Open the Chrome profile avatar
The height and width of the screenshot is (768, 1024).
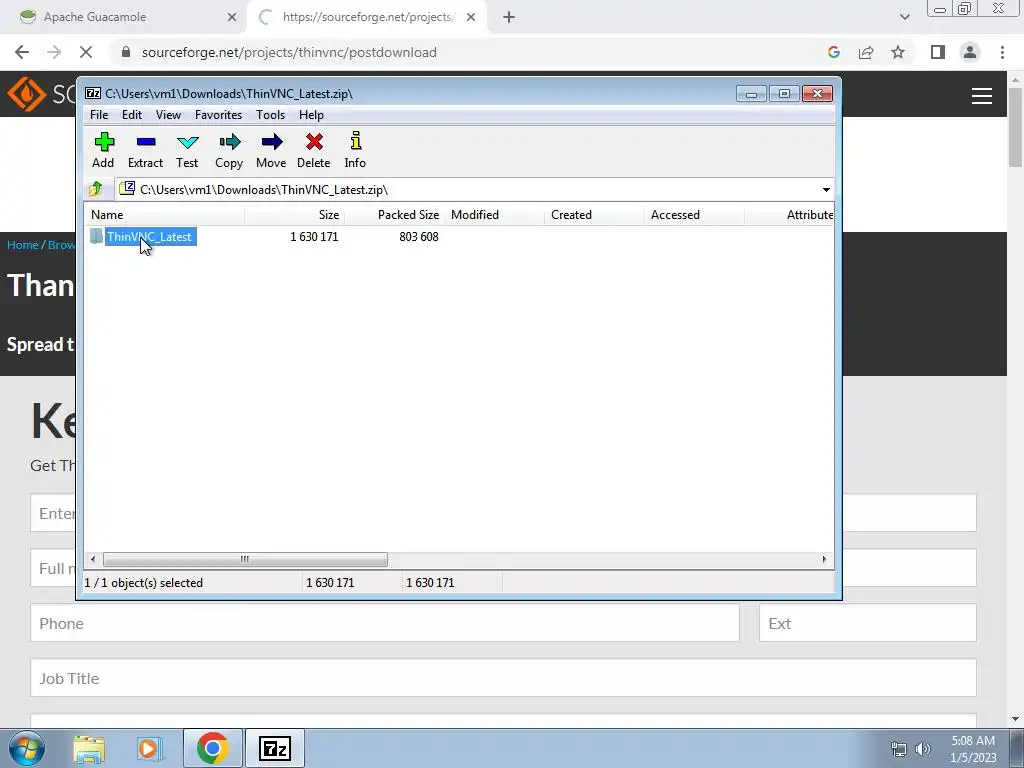pyautogui.click(x=970, y=52)
